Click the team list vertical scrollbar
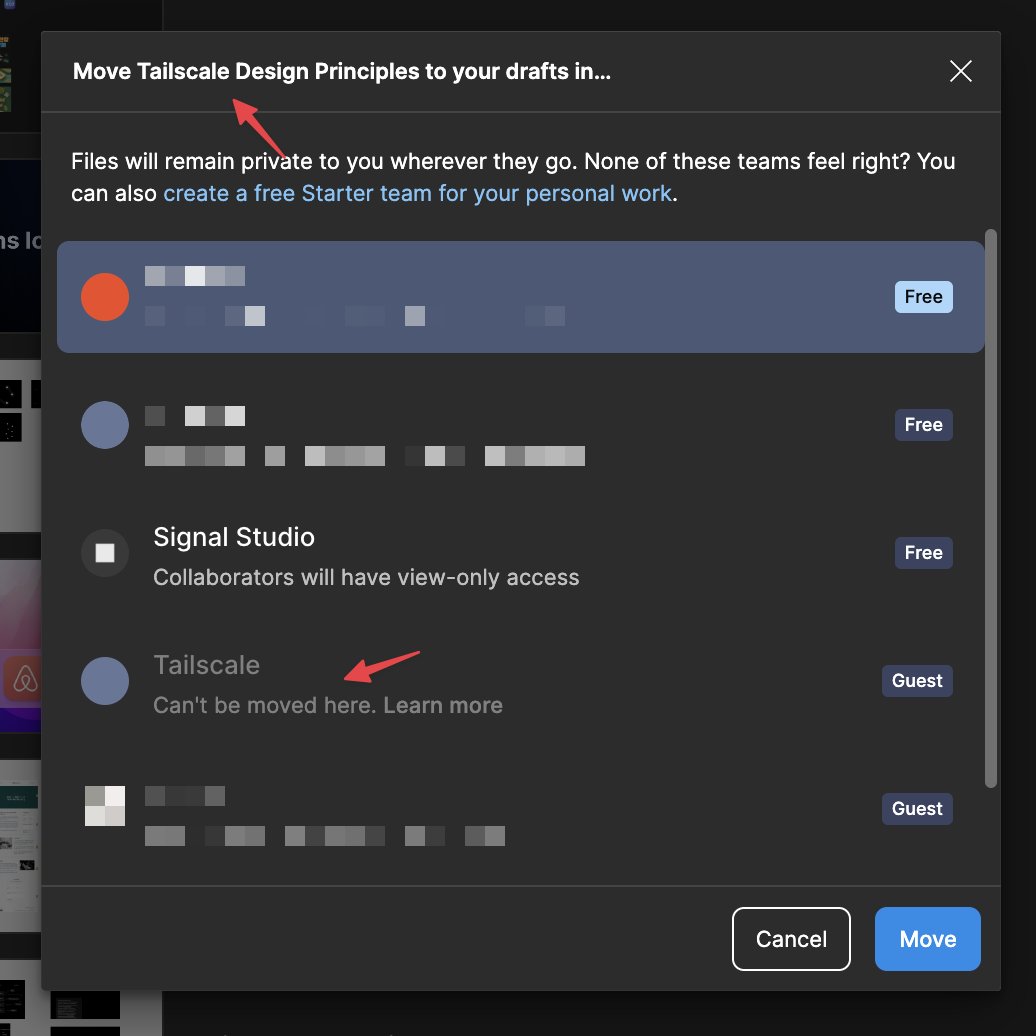Viewport: 1036px width, 1036px height. coord(990,508)
